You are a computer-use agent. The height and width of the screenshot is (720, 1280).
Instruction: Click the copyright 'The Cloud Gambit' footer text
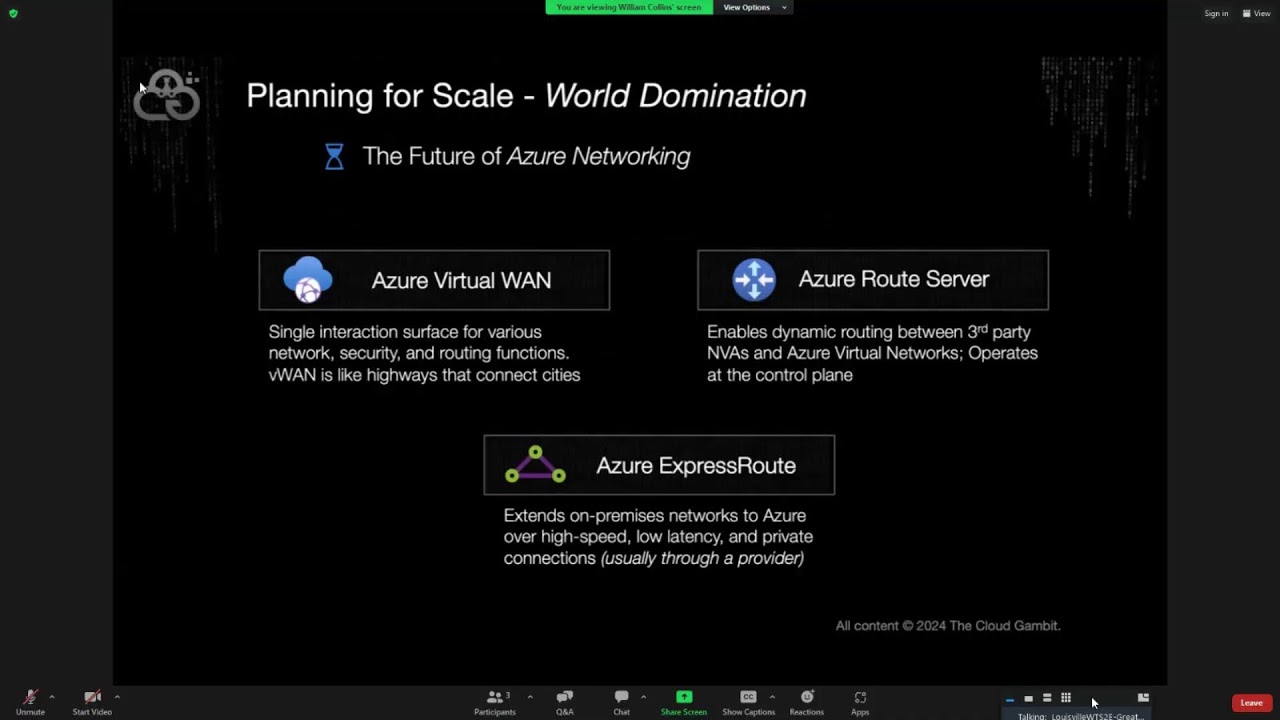tap(948, 626)
